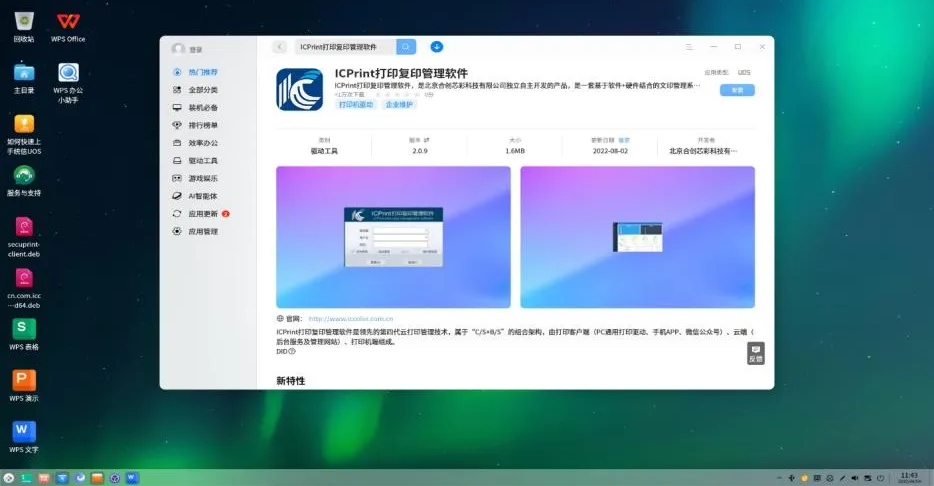Open the 主目录 home folder icon
The height and width of the screenshot is (486, 934).
(24, 78)
